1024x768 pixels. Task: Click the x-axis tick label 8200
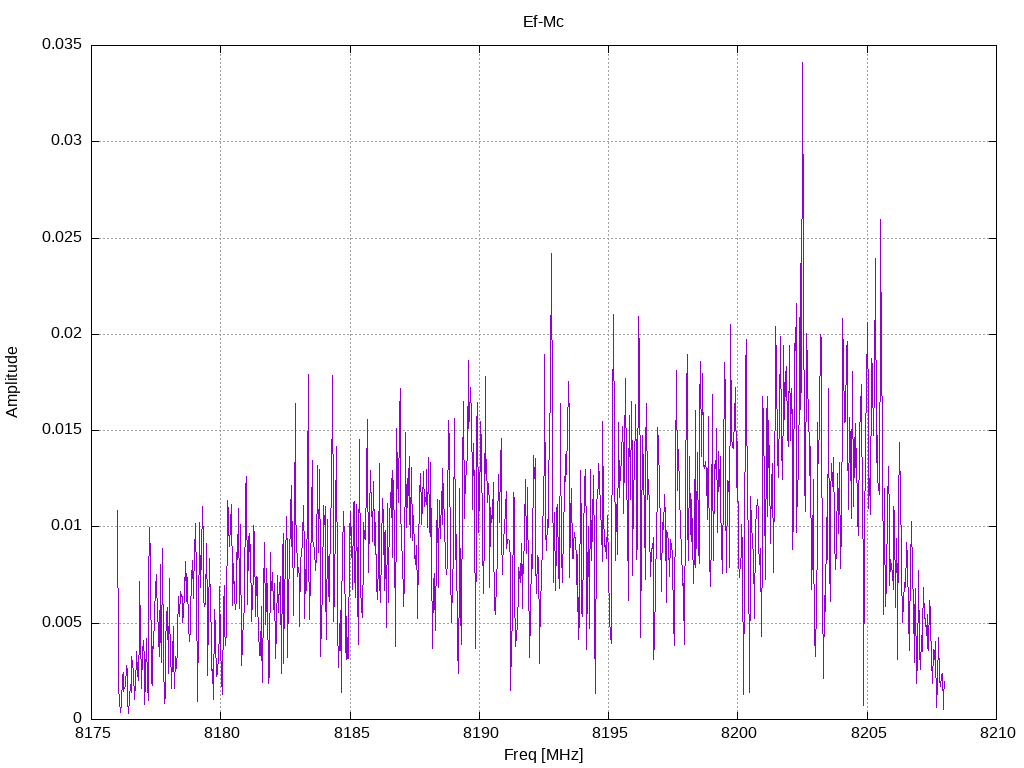pos(739,733)
